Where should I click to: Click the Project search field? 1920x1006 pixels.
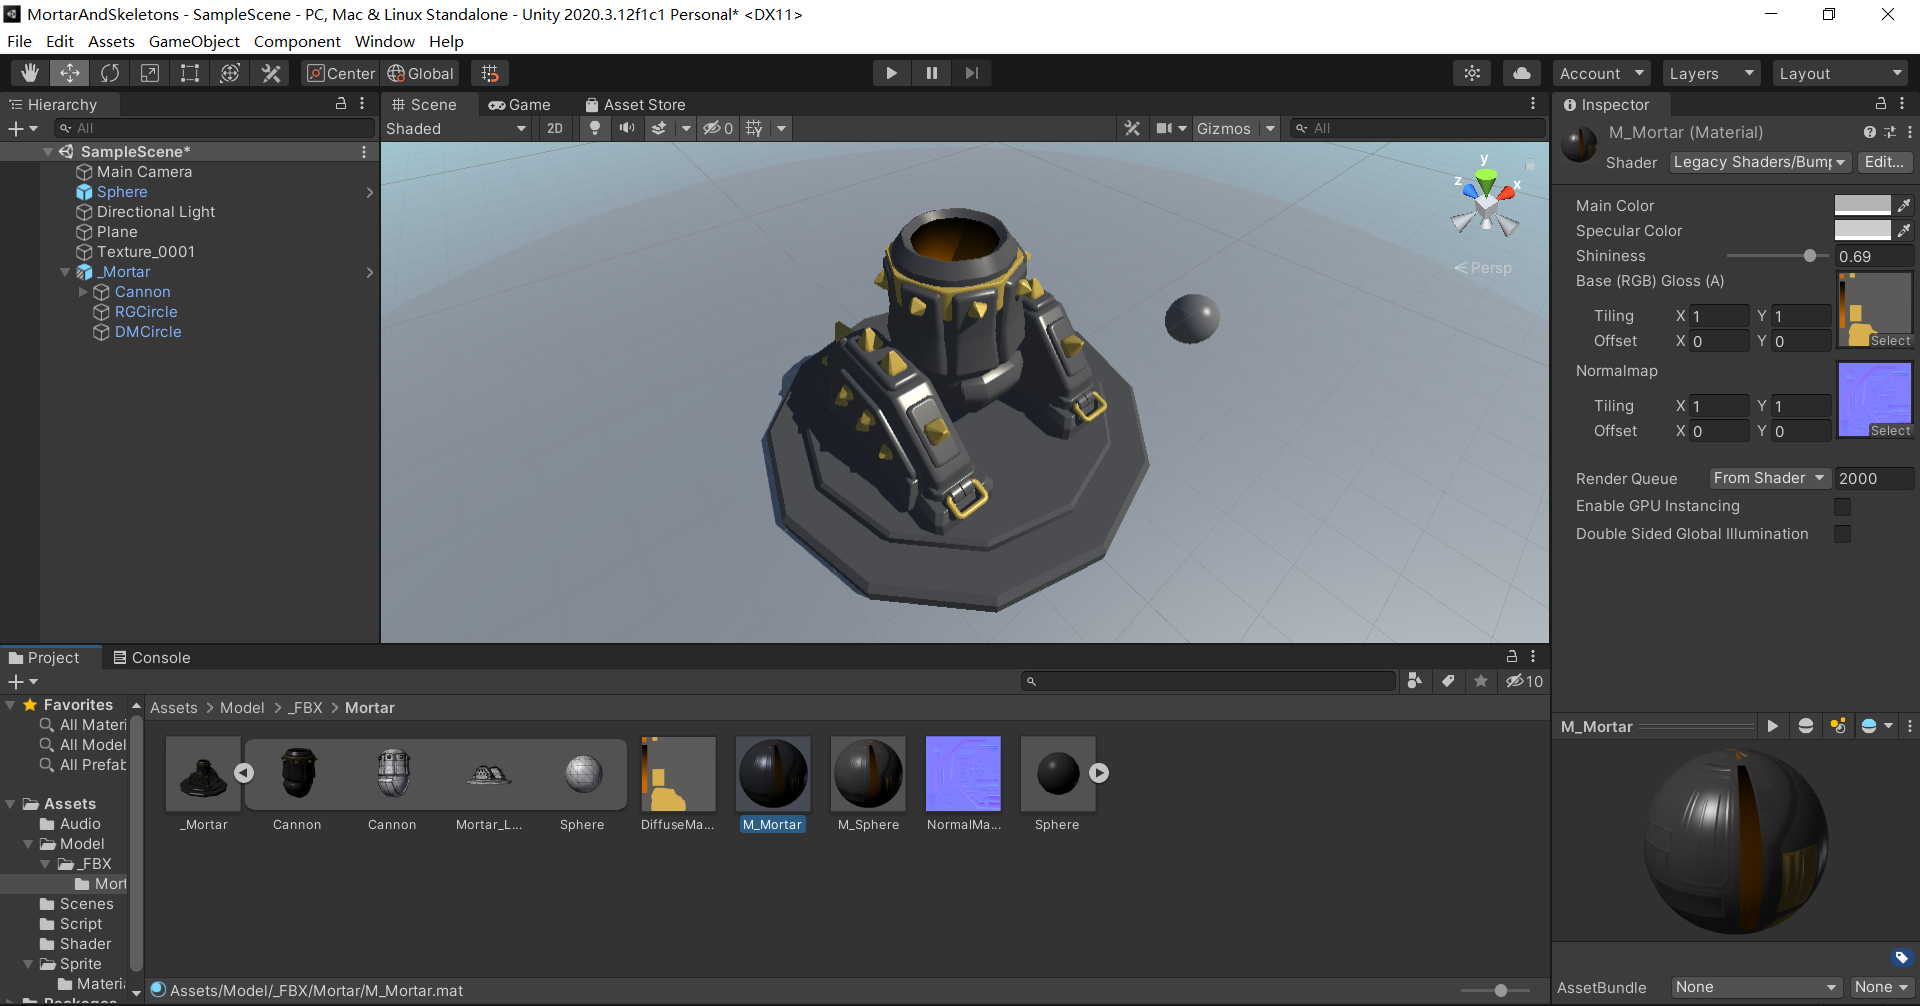coord(1208,681)
